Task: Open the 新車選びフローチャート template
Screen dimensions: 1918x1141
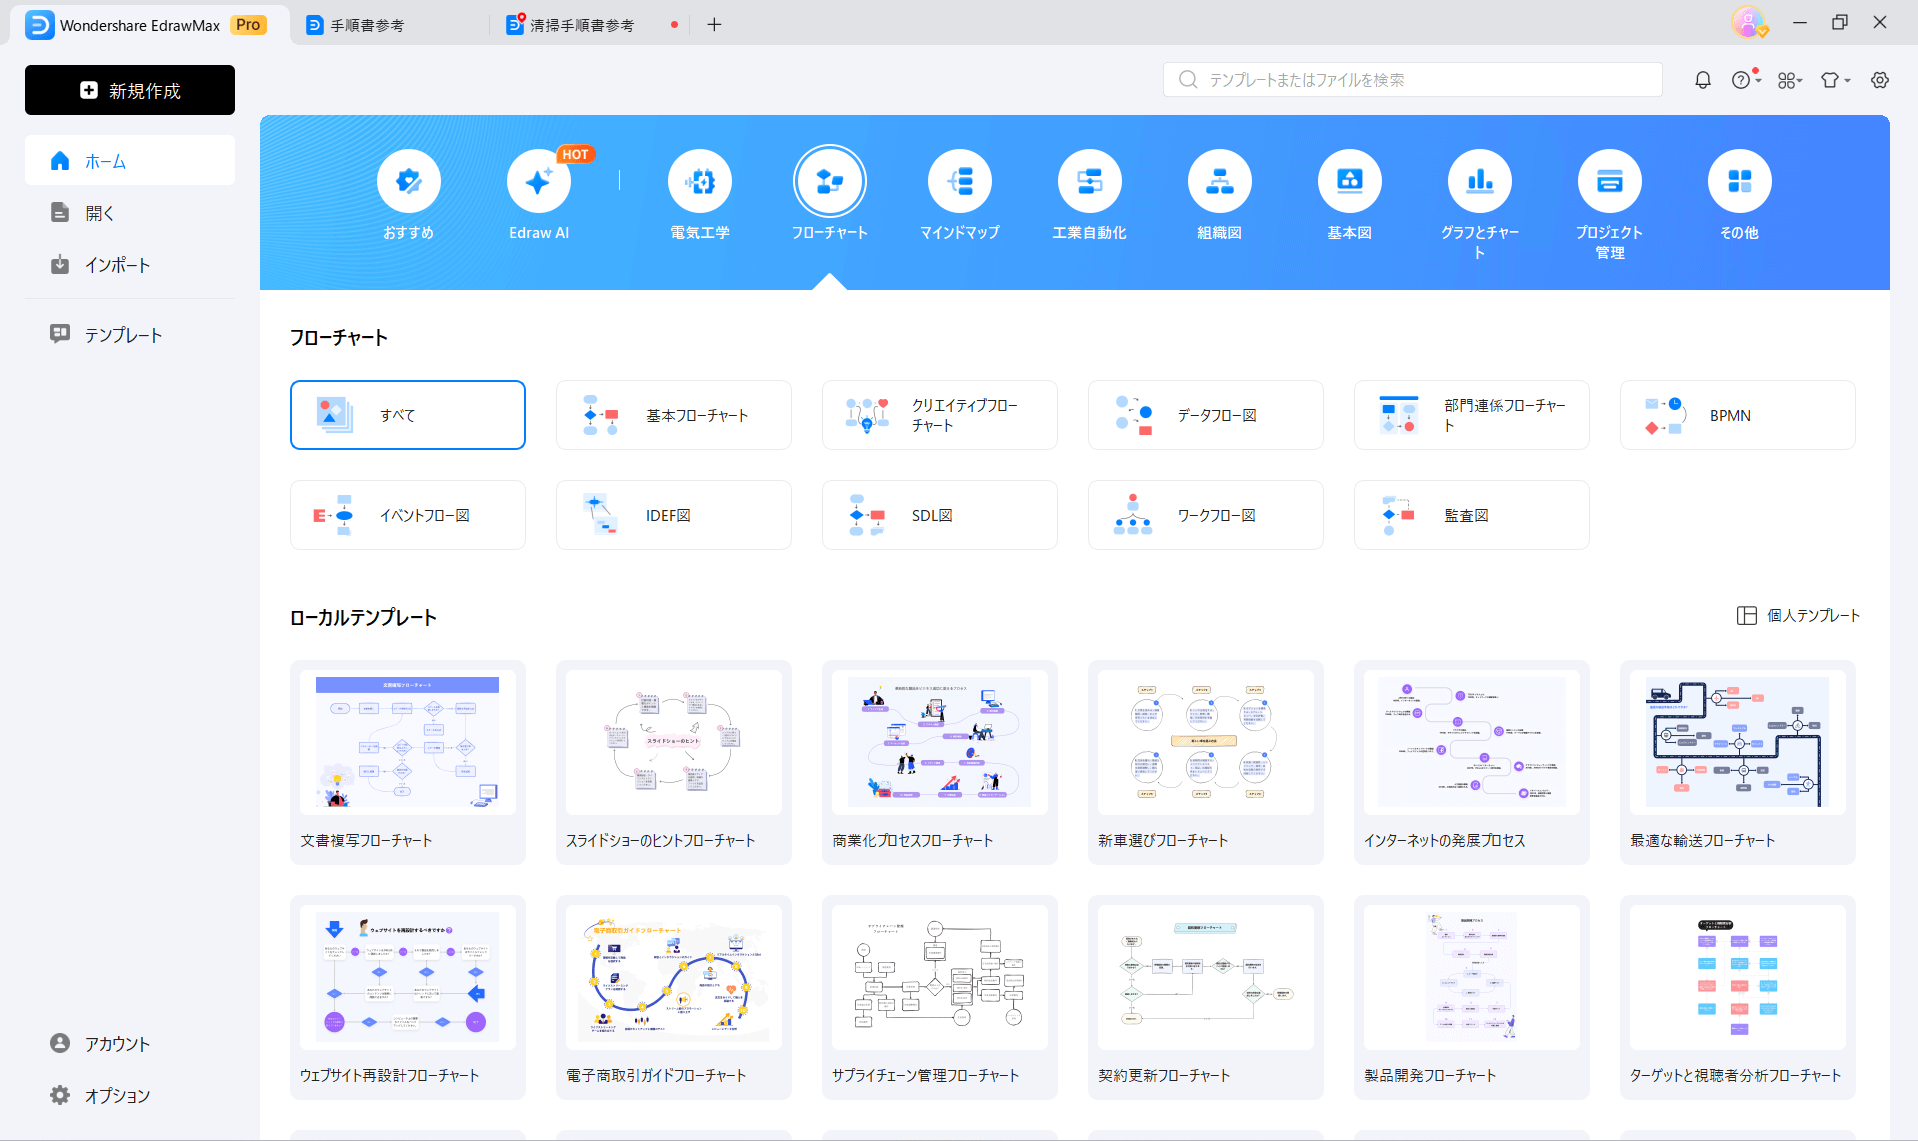Action: [x=1206, y=762]
